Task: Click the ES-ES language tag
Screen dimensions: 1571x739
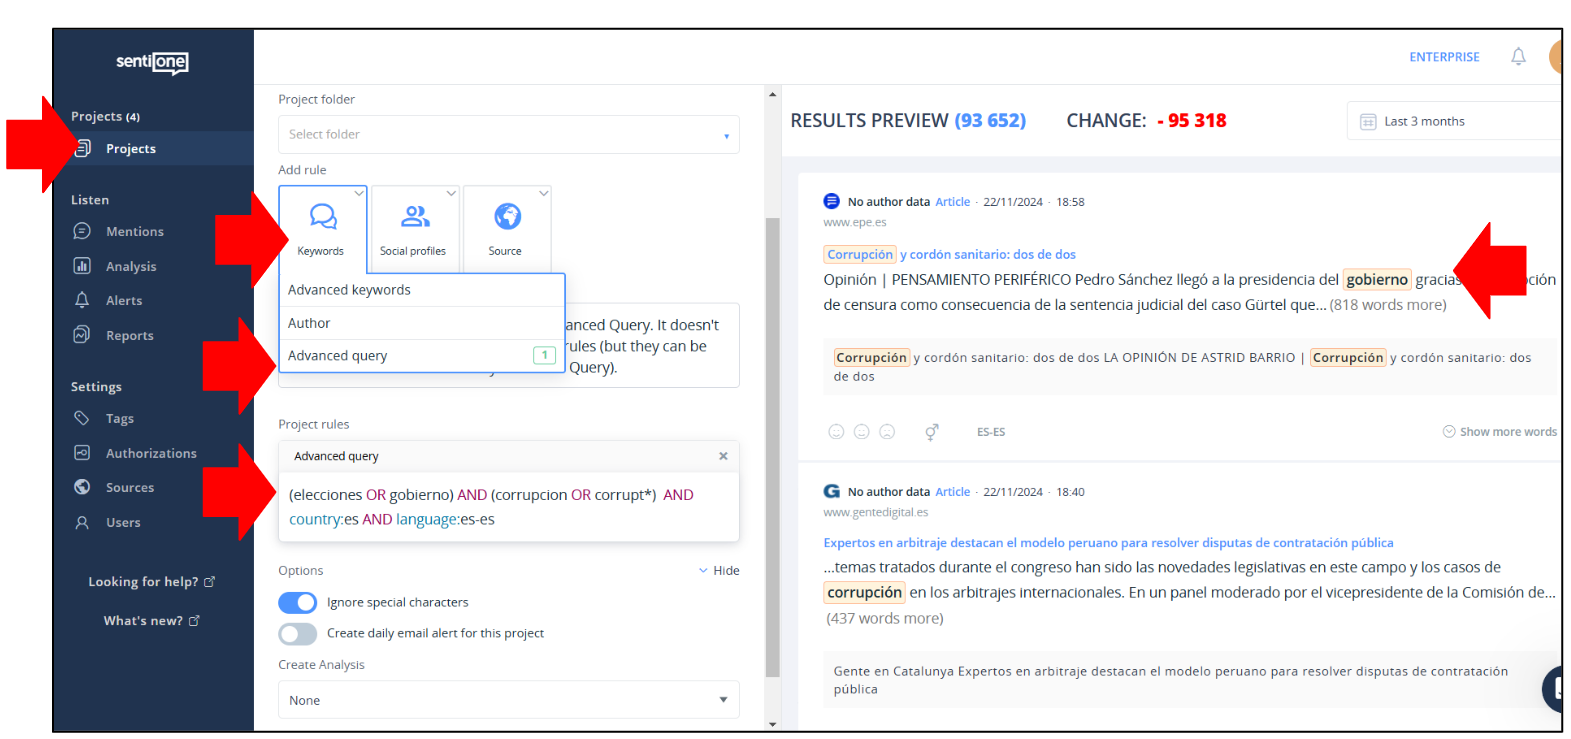Action: point(991,433)
